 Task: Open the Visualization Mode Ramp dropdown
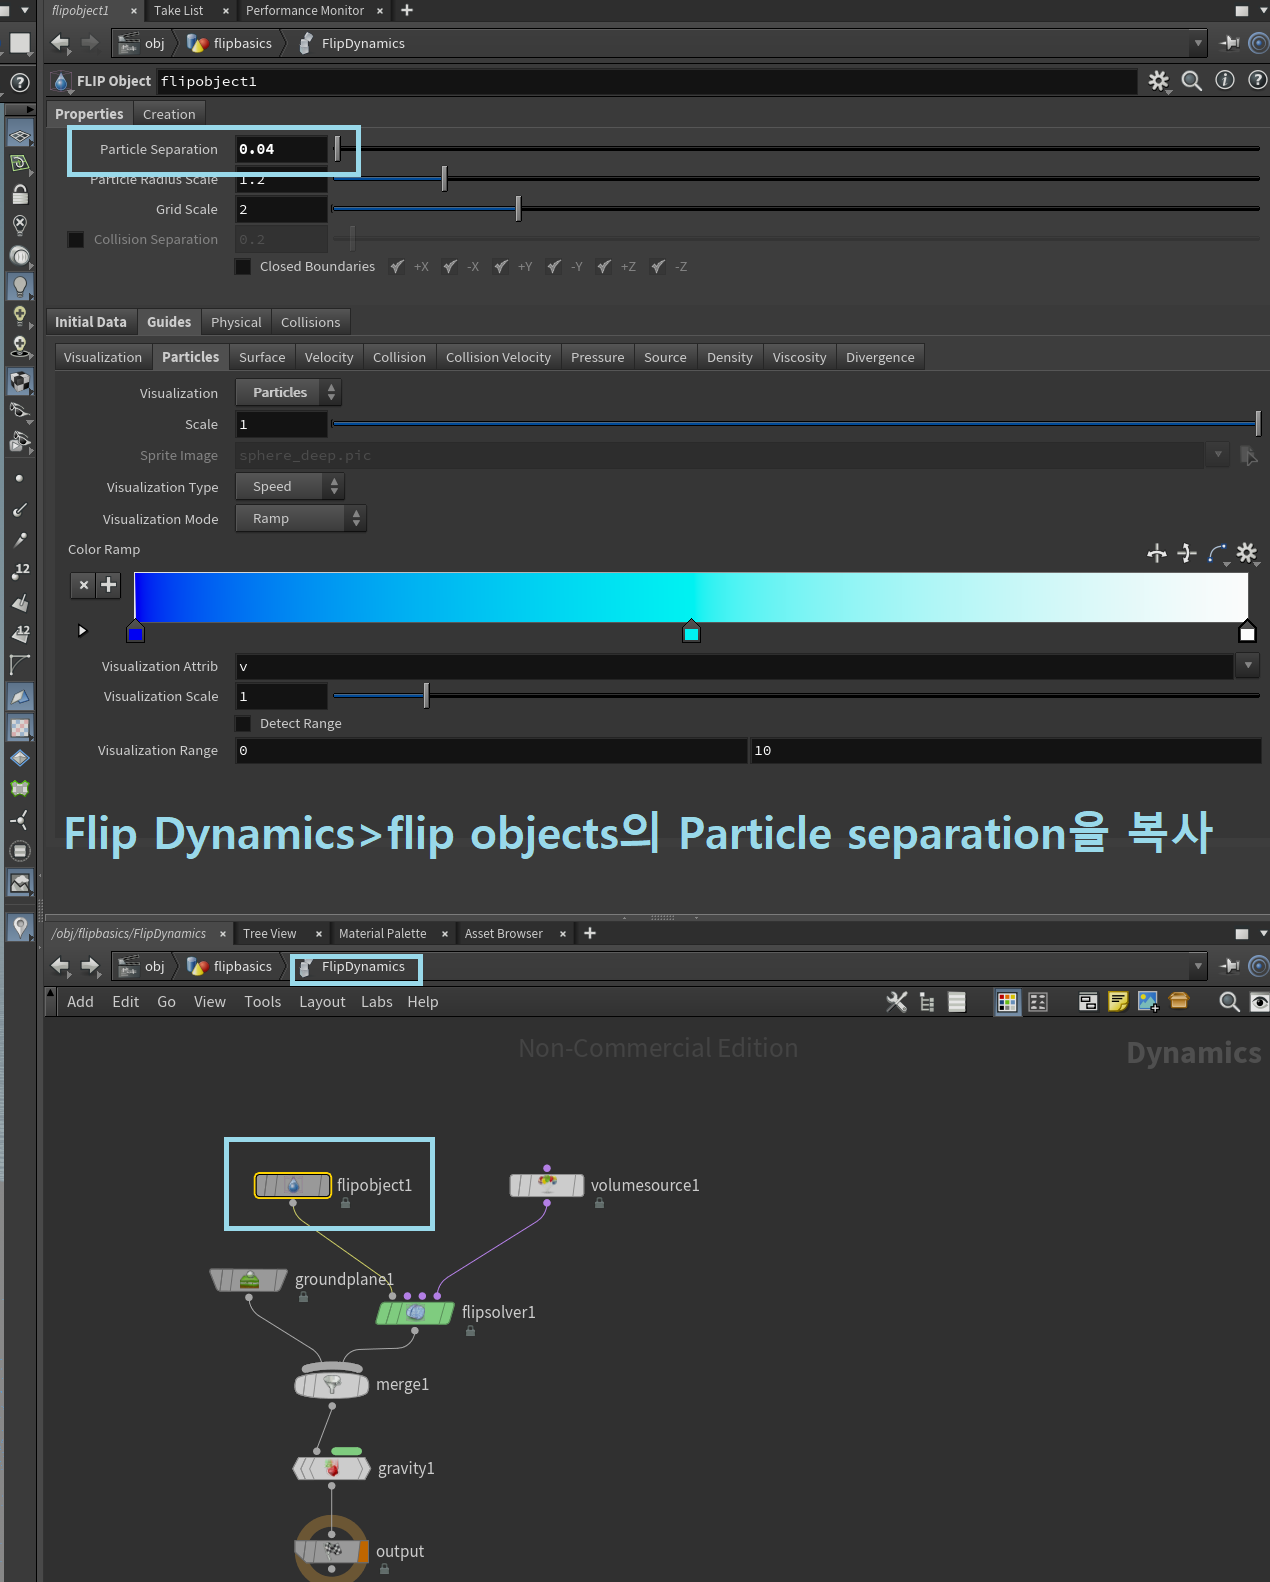click(301, 518)
